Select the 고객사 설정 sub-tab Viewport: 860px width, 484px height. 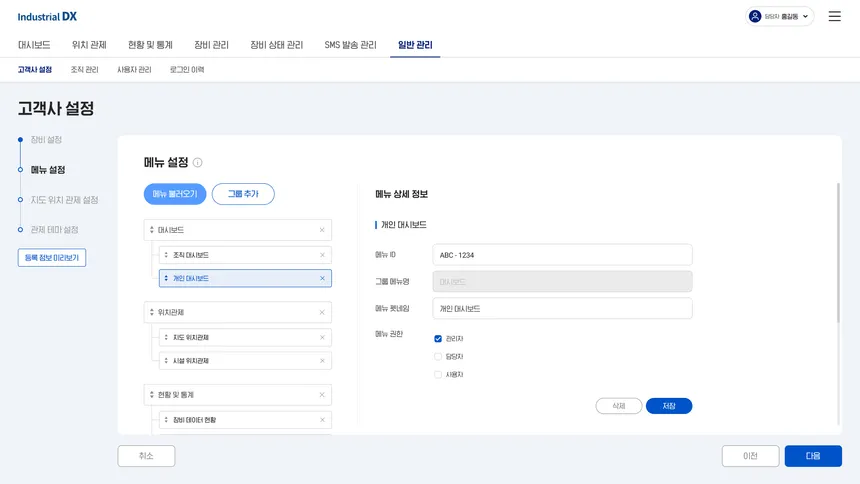point(35,70)
